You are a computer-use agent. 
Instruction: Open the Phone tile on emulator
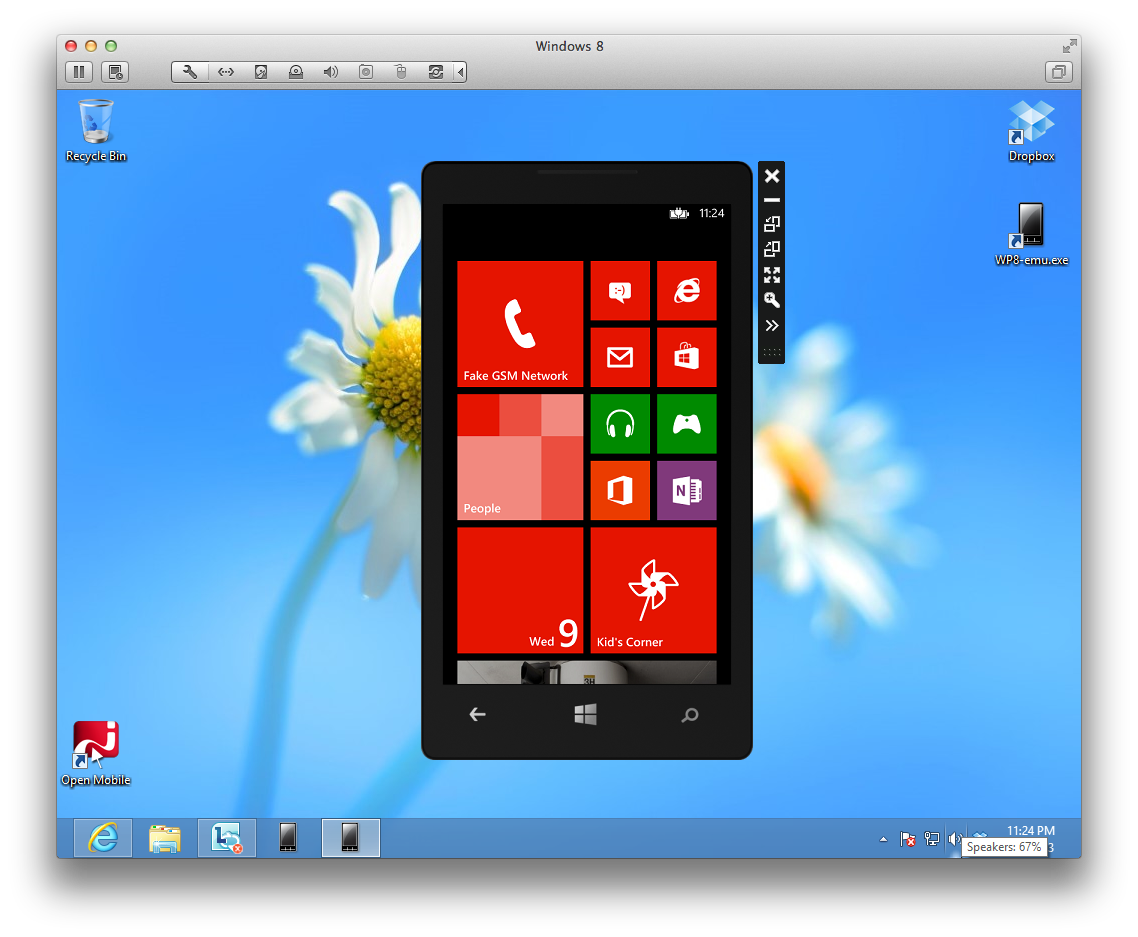(x=520, y=324)
